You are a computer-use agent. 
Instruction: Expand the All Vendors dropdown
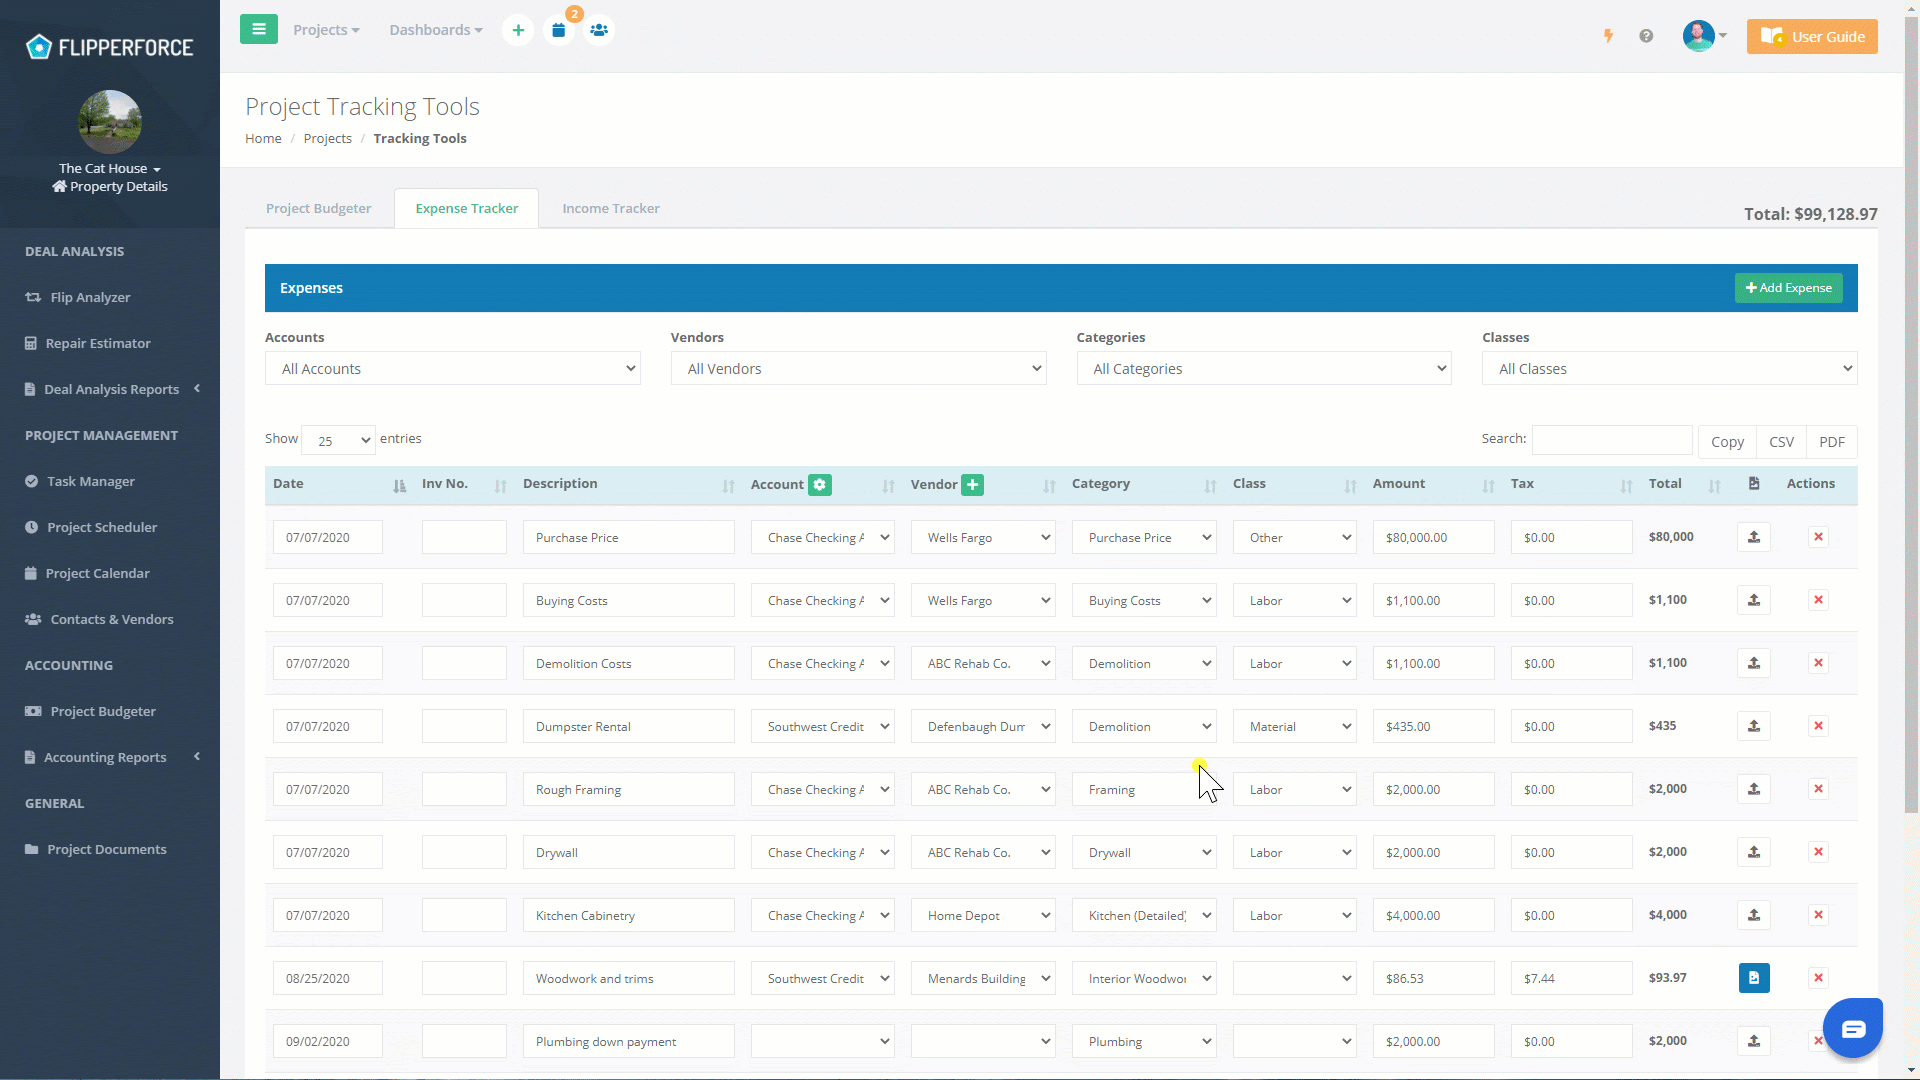[858, 368]
